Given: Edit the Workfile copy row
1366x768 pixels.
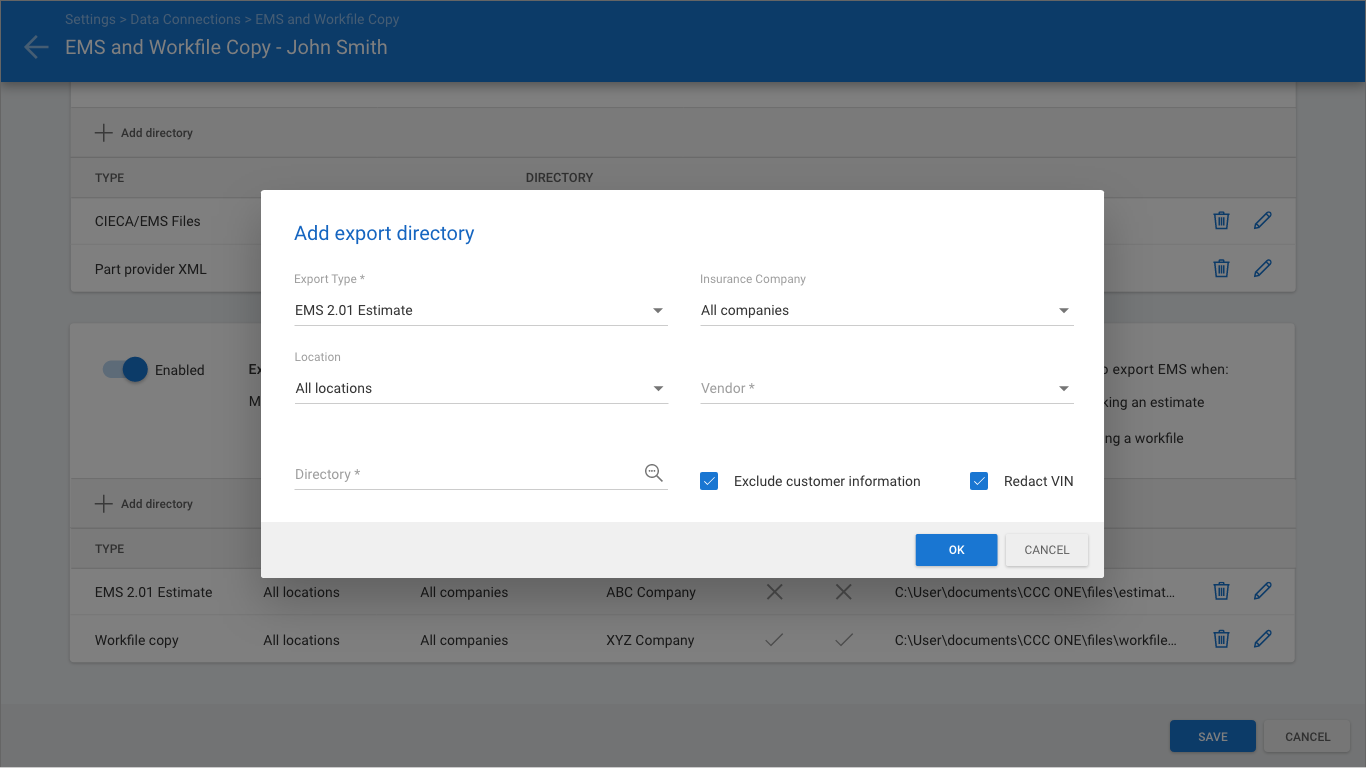Looking at the screenshot, I should click(x=1263, y=639).
